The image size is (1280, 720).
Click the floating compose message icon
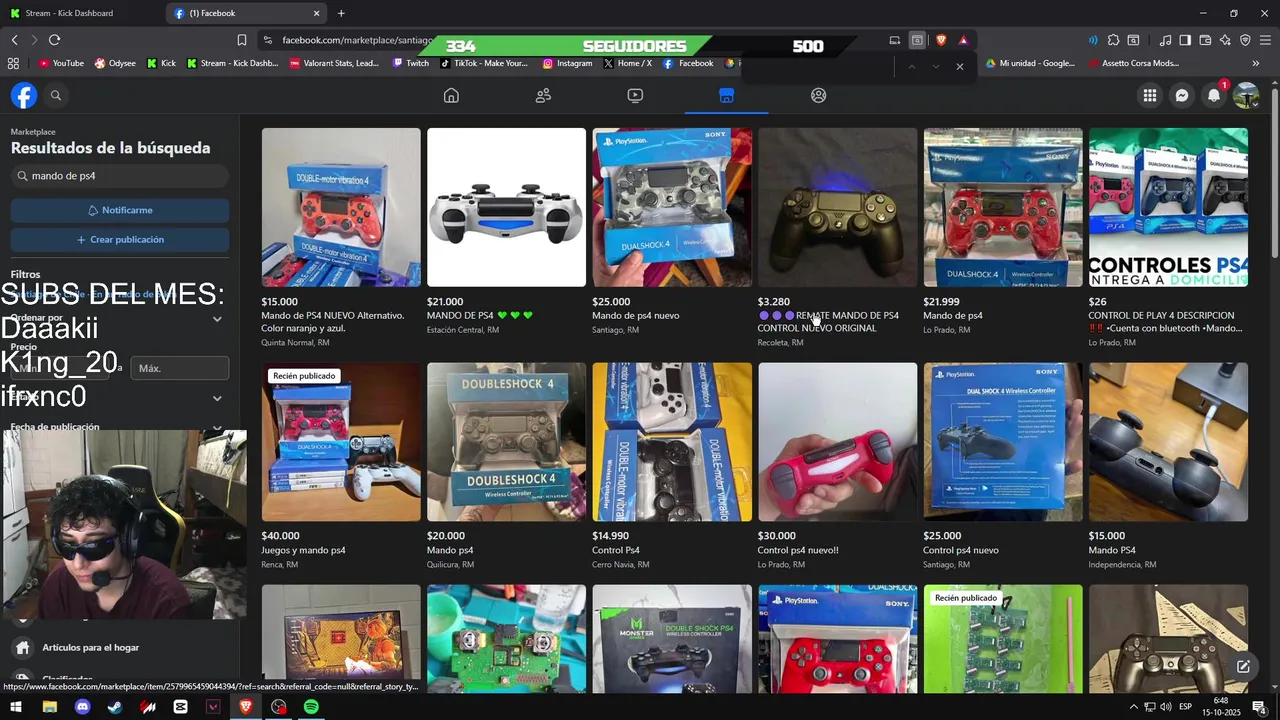(x=1243, y=666)
